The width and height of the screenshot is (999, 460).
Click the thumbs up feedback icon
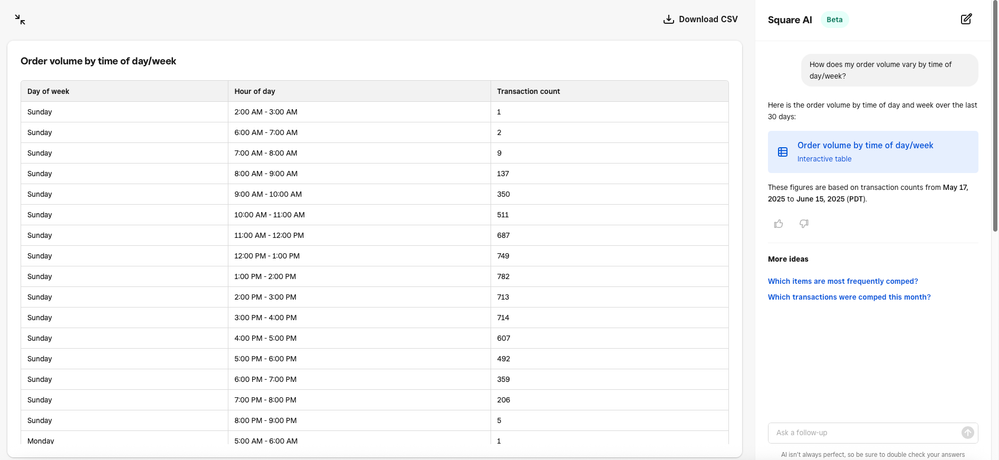tap(779, 224)
